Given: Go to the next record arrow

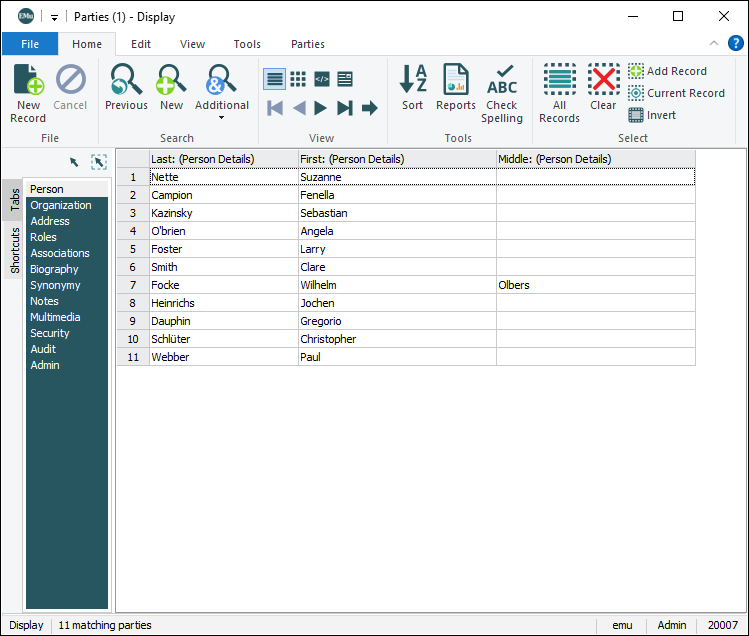Looking at the screenshot, I should pyautogui.click(x=321, y=108).
